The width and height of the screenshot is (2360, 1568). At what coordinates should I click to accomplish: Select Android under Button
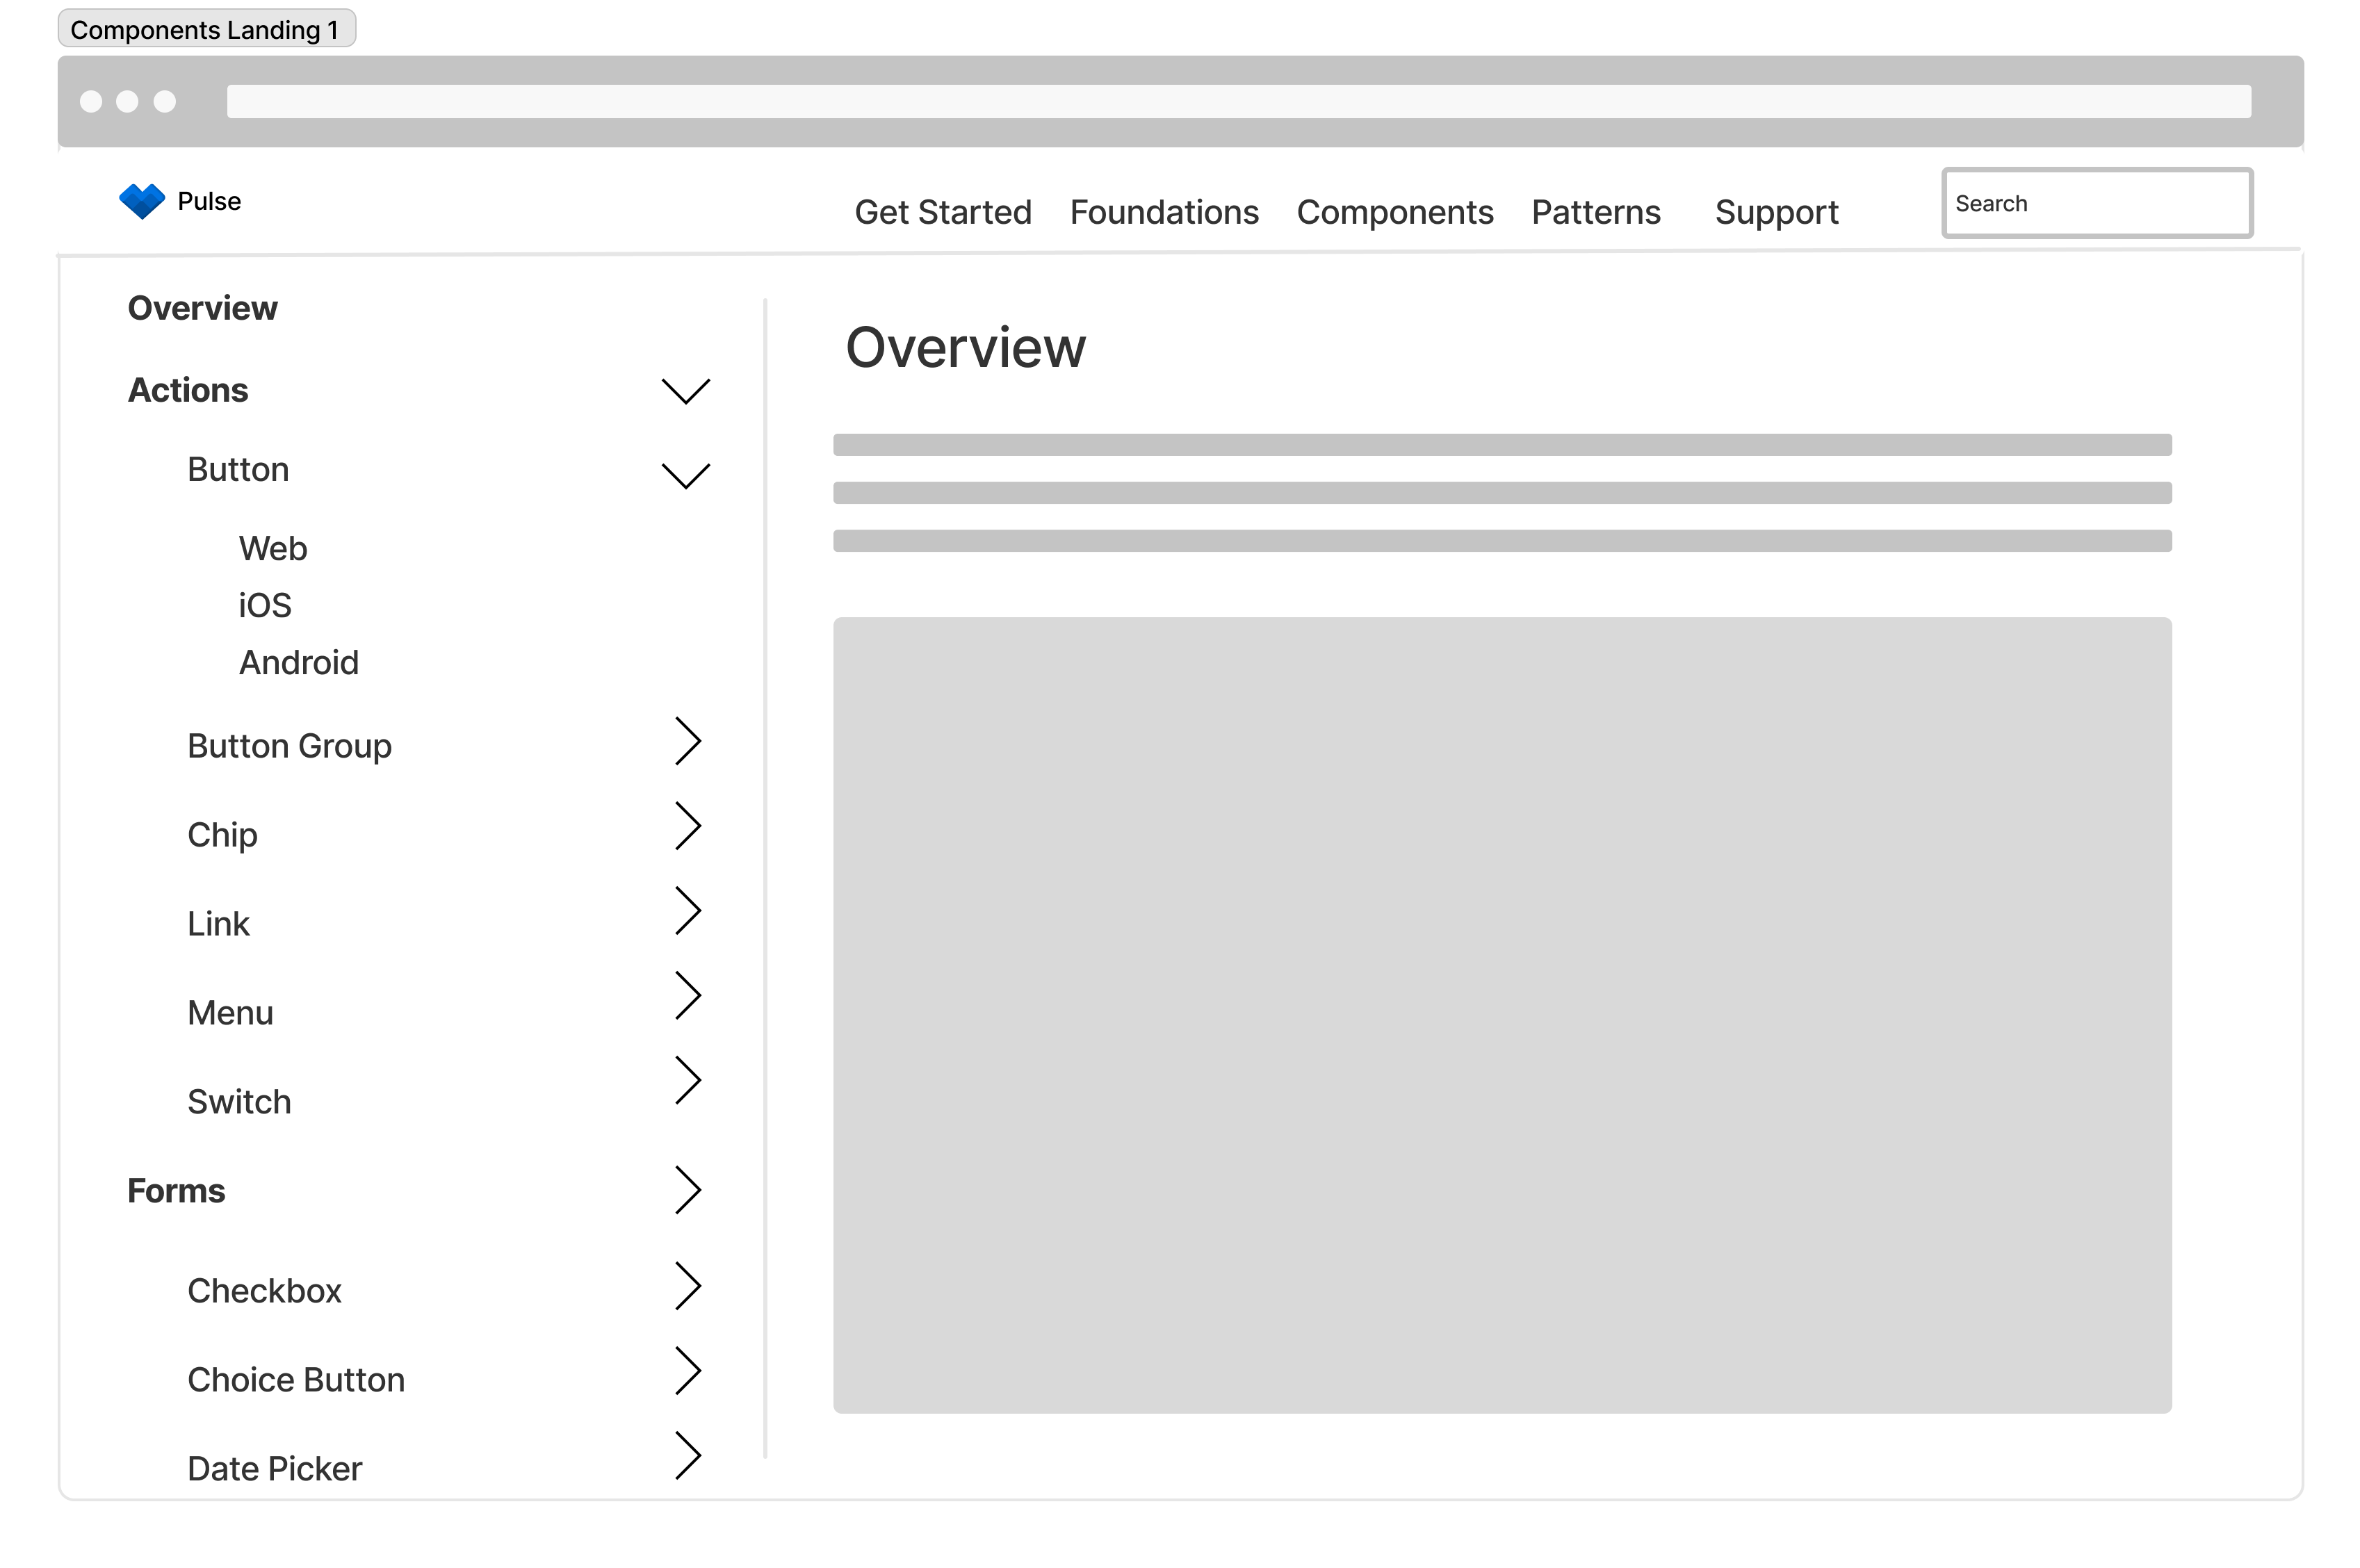pyautogui.click(x=299, y=661)
